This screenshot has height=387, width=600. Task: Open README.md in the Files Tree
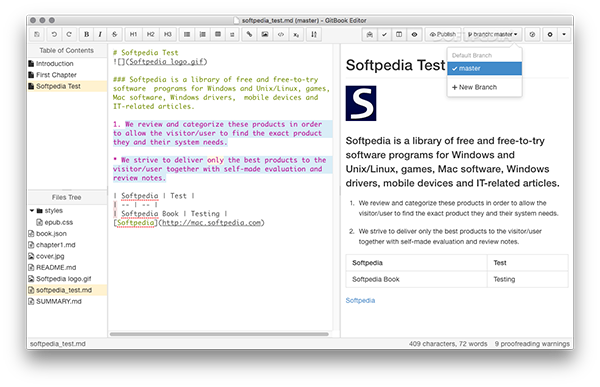pyautogui.click(x=67, y=267)
